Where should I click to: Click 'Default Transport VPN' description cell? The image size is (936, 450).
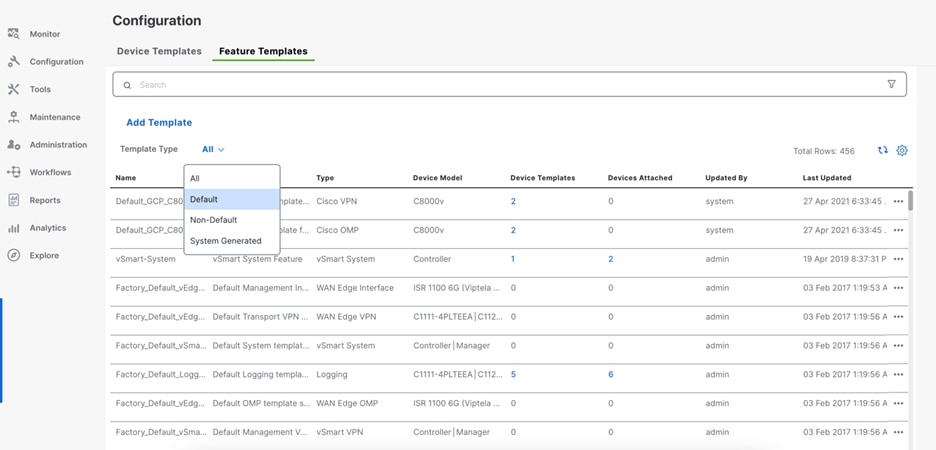261,317
